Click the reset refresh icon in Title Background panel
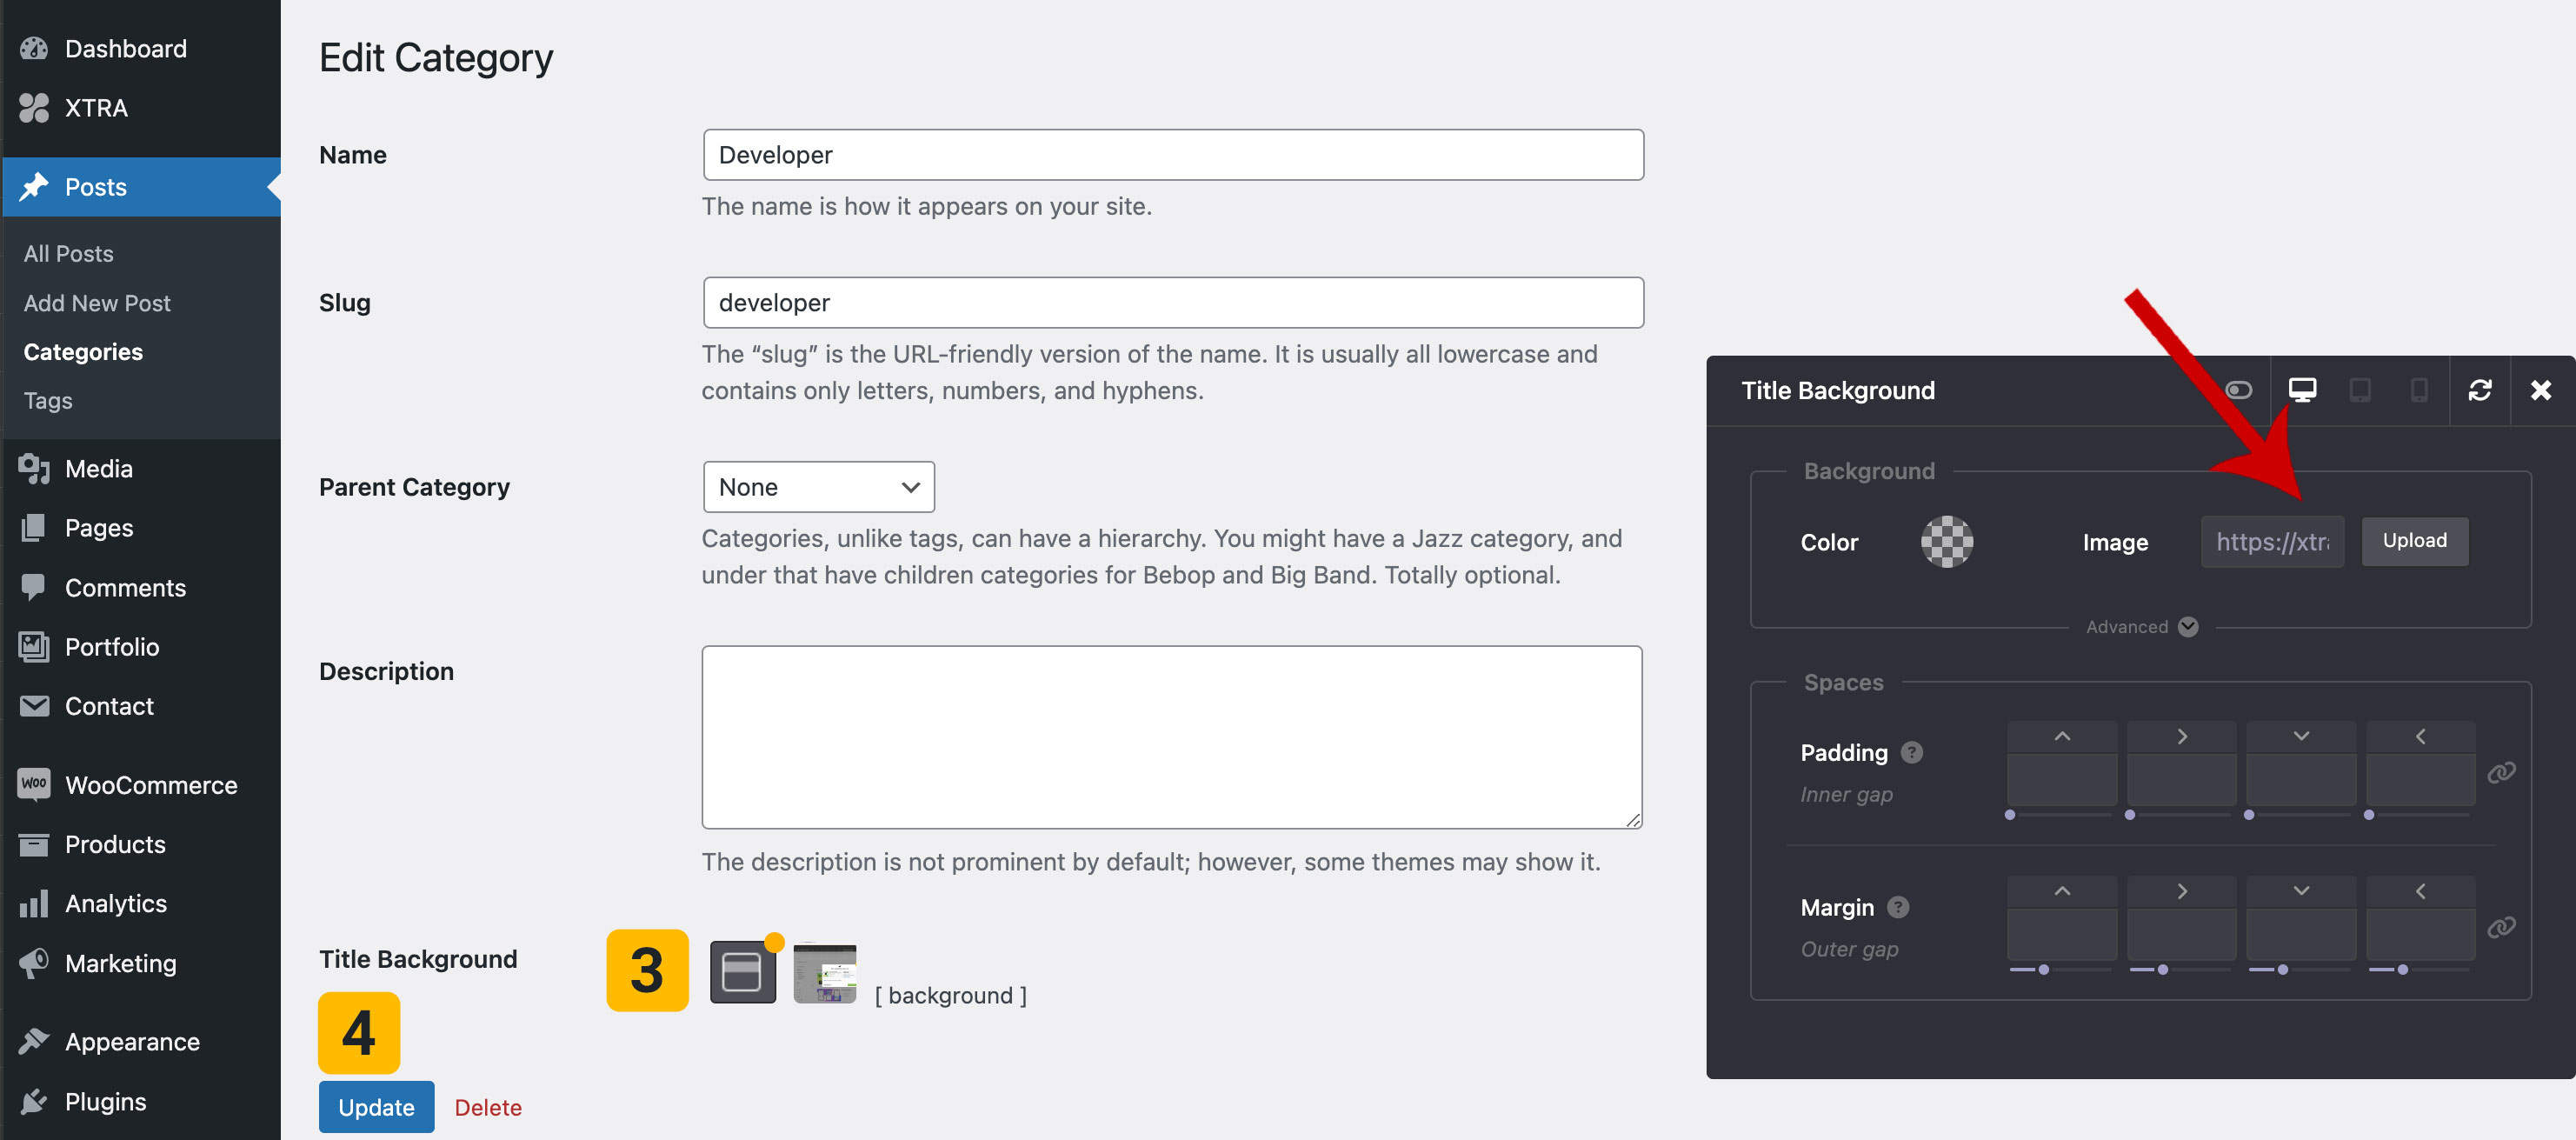 2479,390
